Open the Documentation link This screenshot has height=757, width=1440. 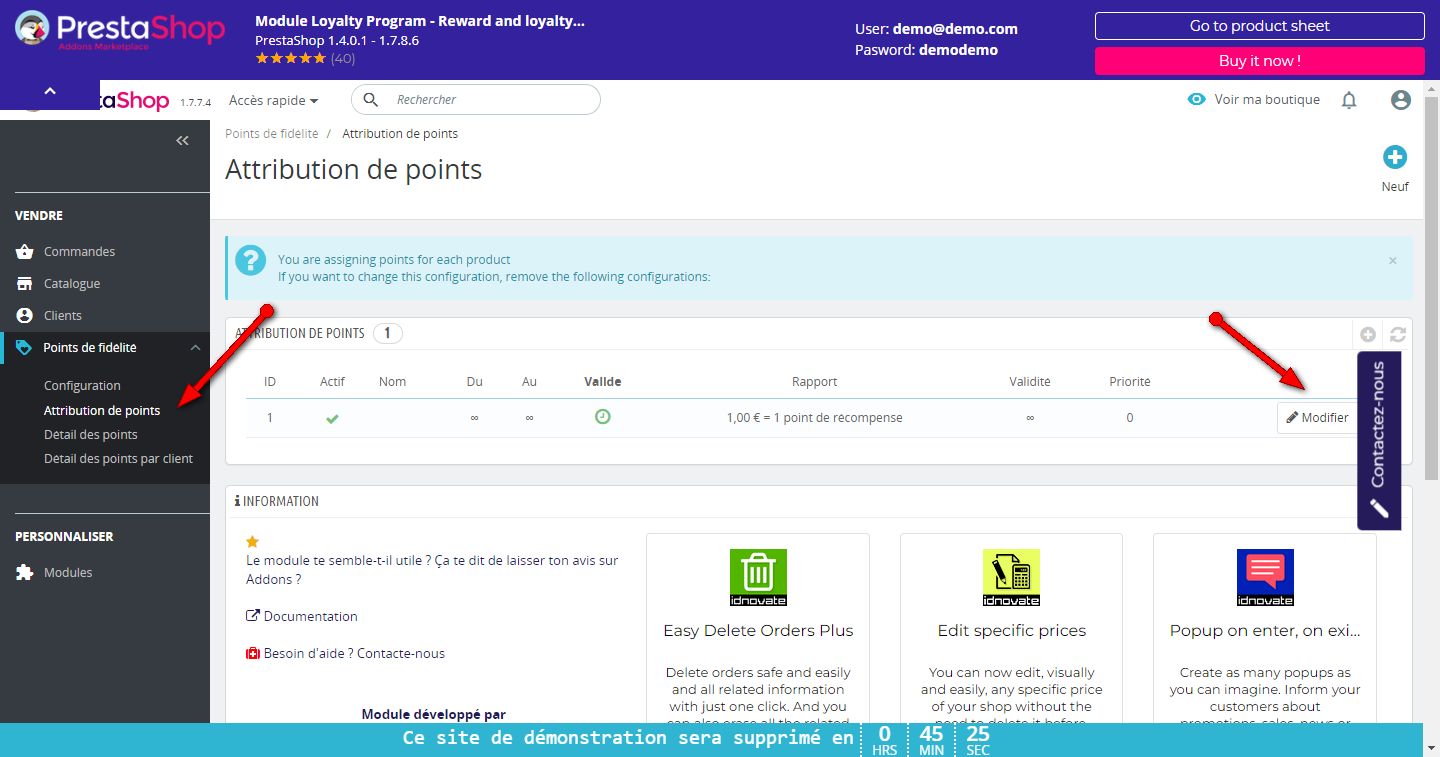coord(302,617)
